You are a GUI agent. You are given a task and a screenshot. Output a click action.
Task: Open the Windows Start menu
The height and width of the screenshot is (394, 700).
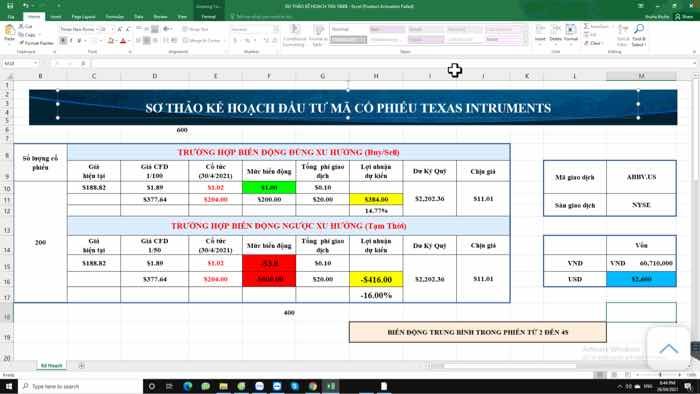8,386
